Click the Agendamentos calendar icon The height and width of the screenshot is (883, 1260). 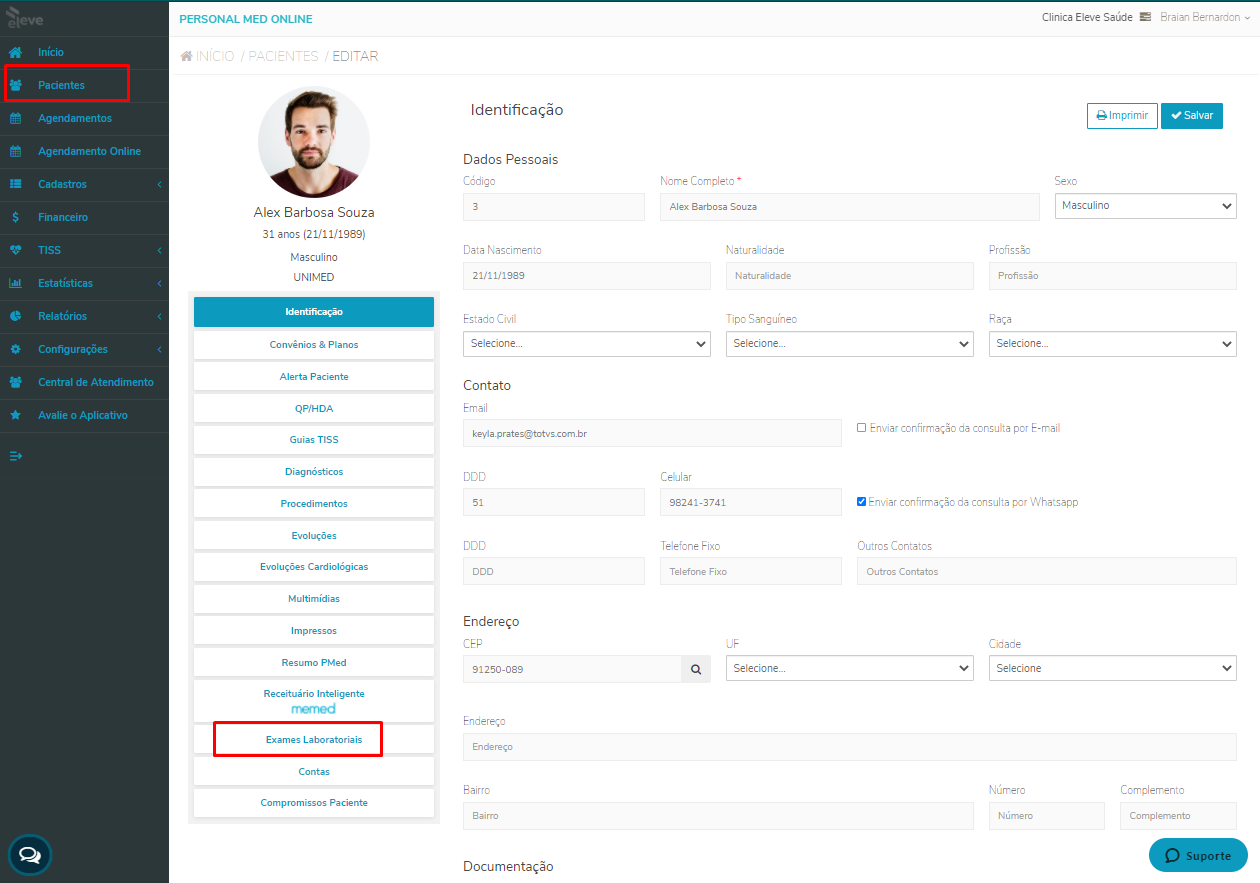(x=16, y=118)
